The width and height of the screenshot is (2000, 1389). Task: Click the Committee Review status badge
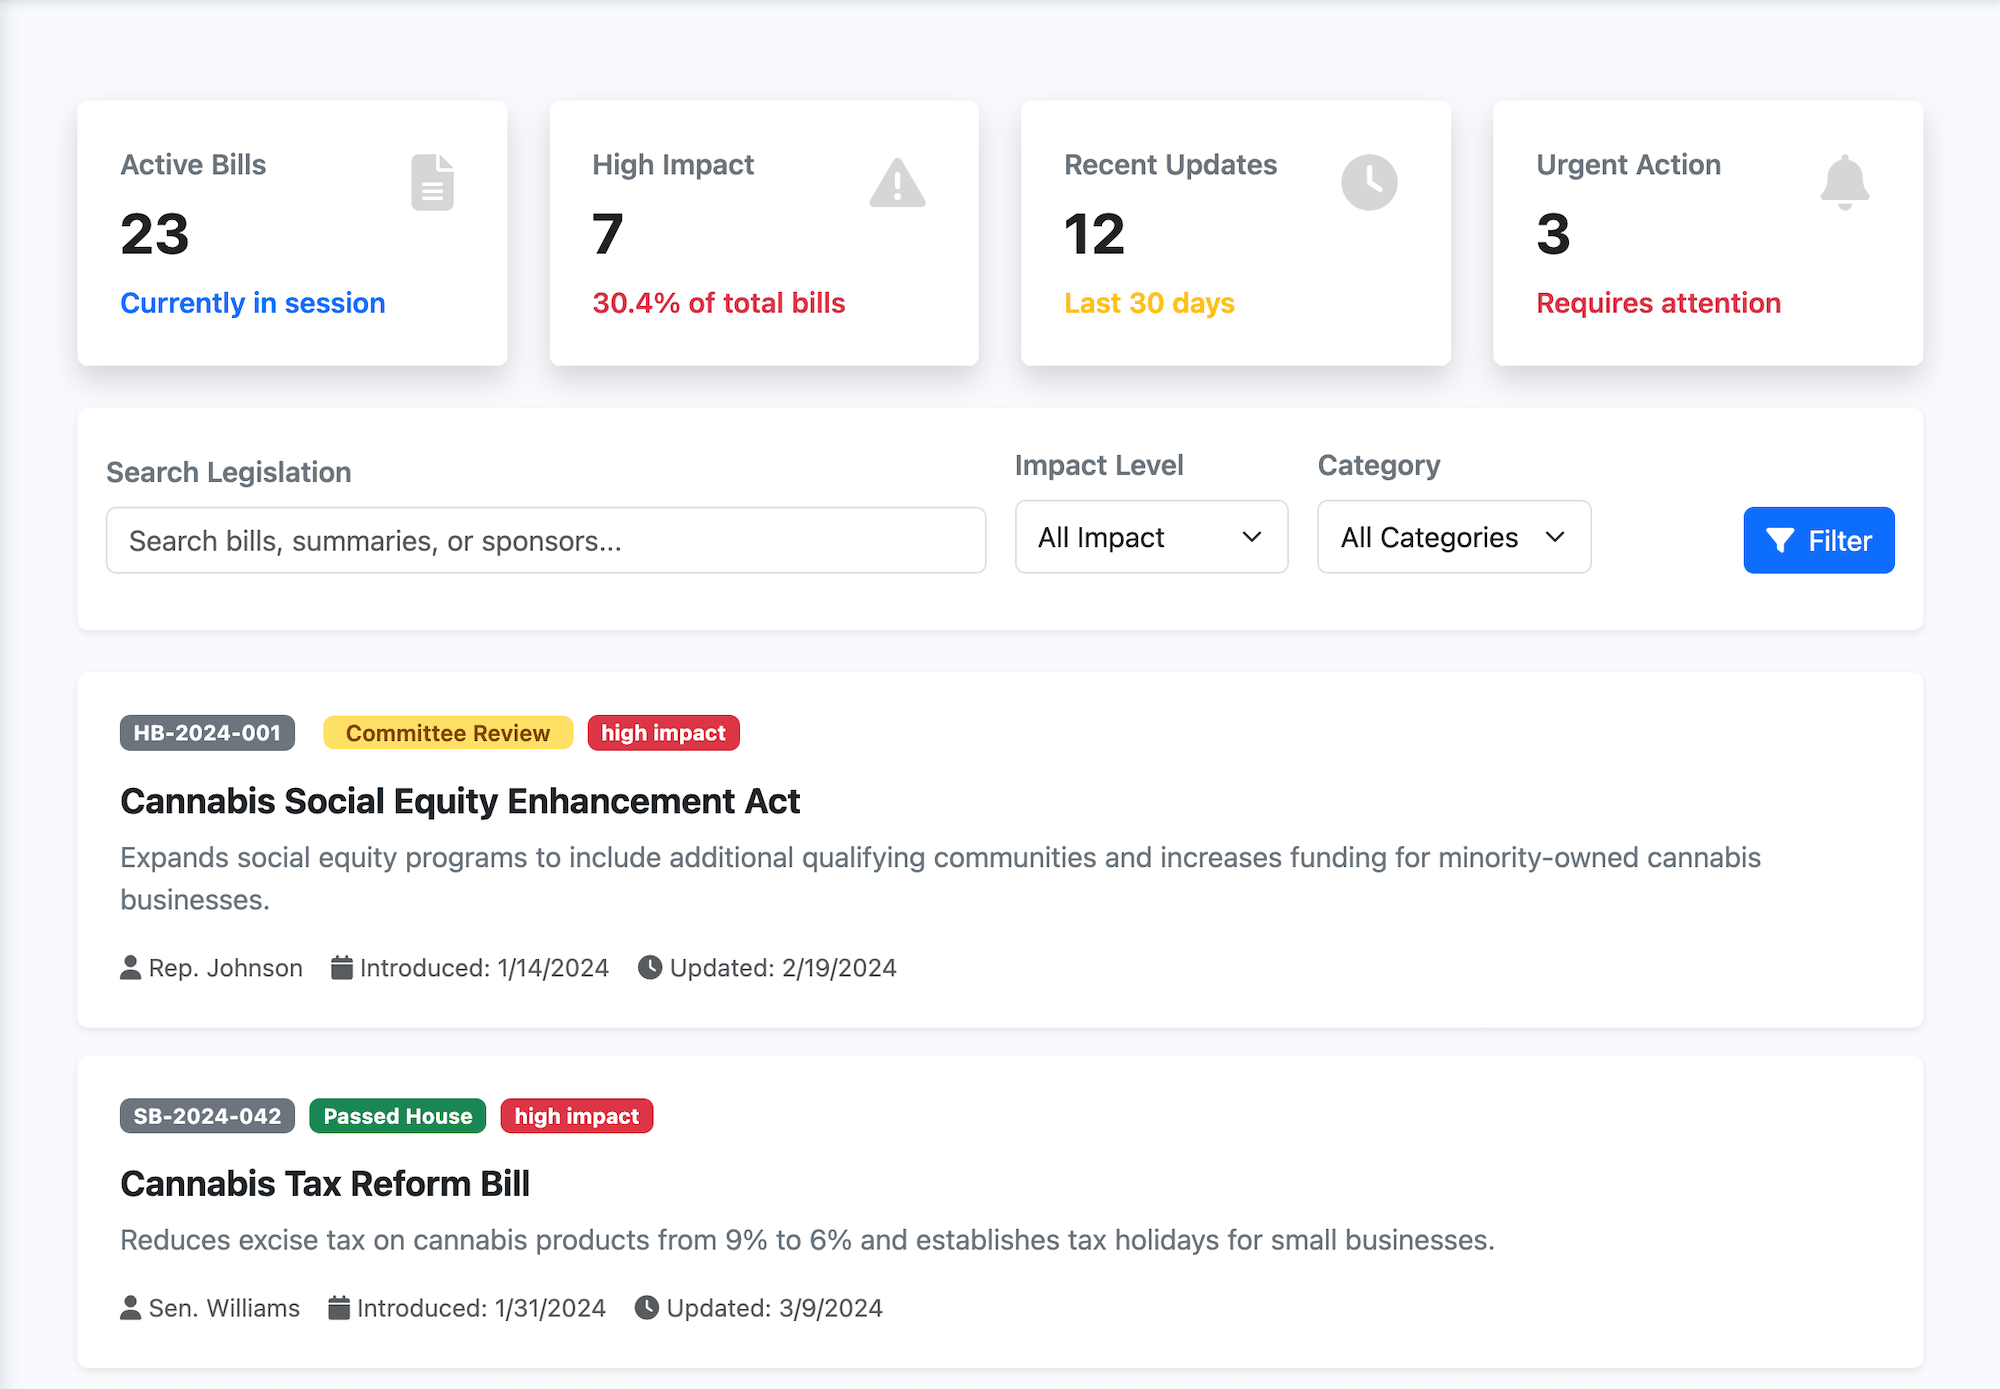tap(448, 733)
